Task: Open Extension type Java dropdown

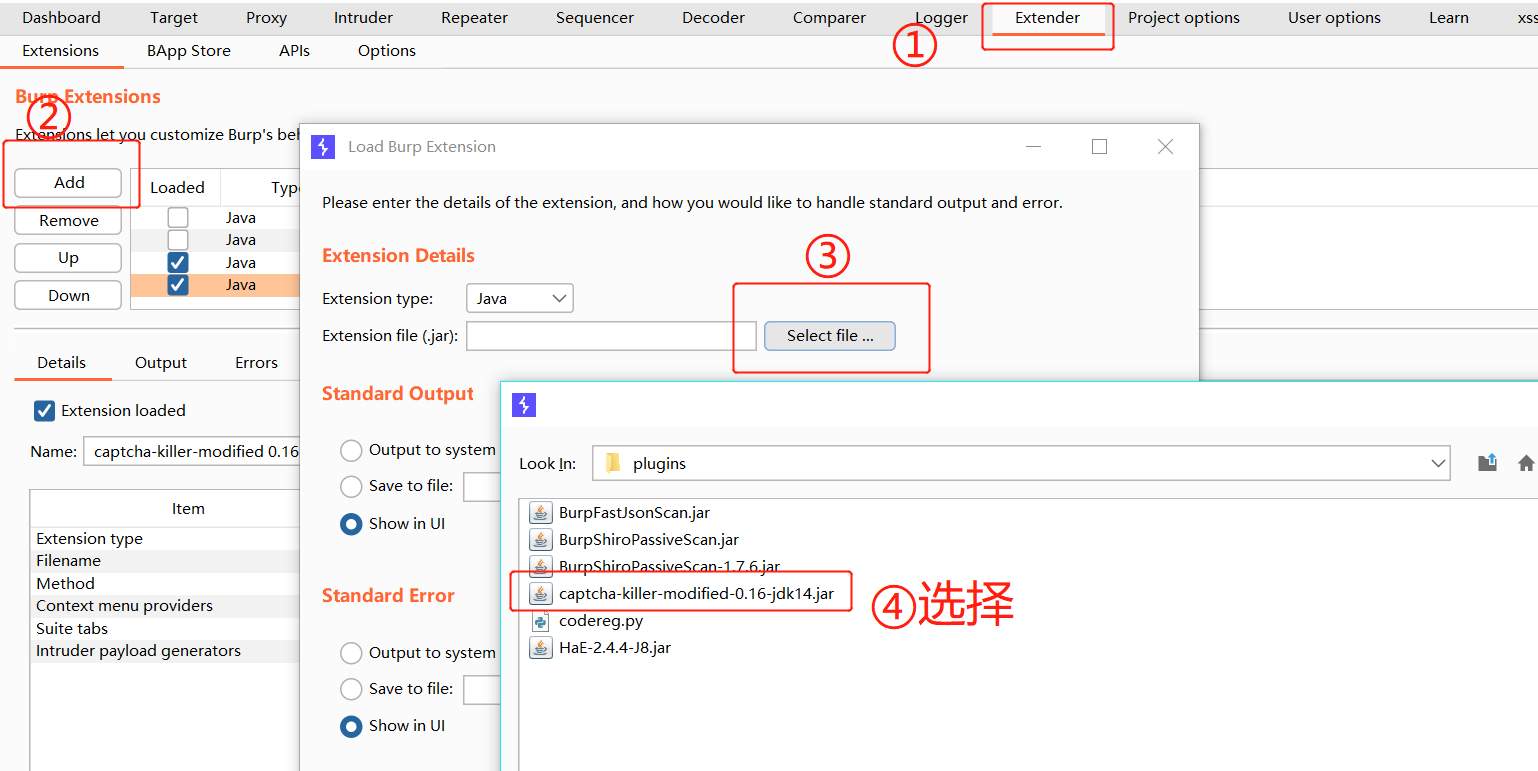Action: click(520, 298)
